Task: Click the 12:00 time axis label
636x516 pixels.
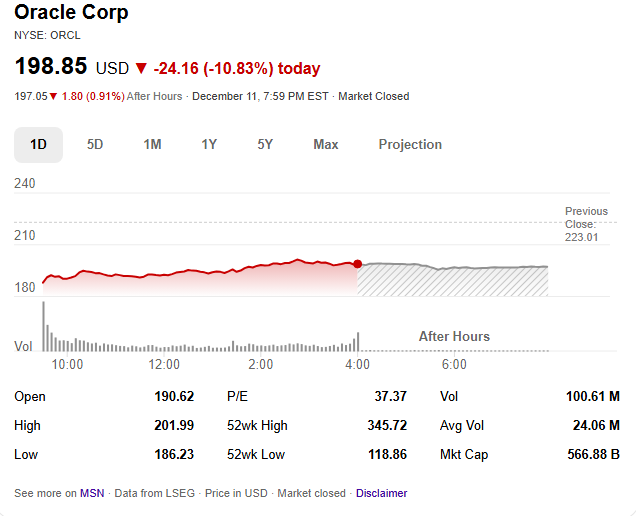Action: coord(164,364)
